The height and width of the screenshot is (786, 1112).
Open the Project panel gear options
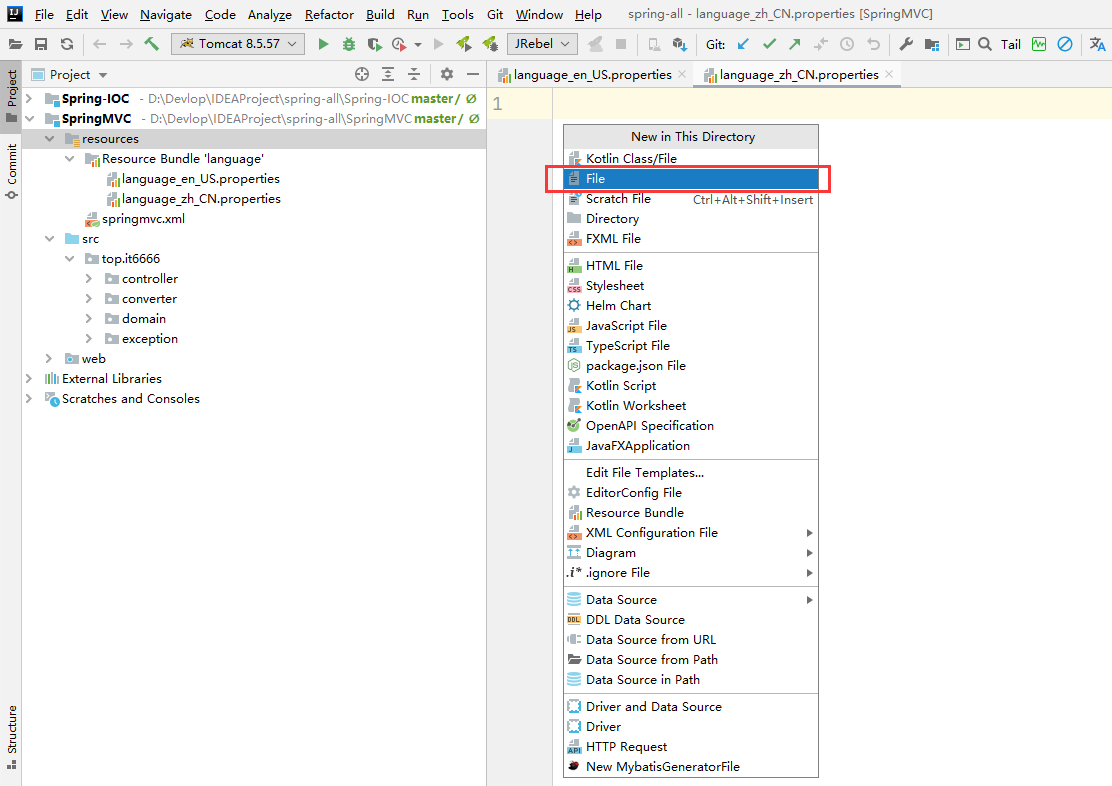coord(447,74)
